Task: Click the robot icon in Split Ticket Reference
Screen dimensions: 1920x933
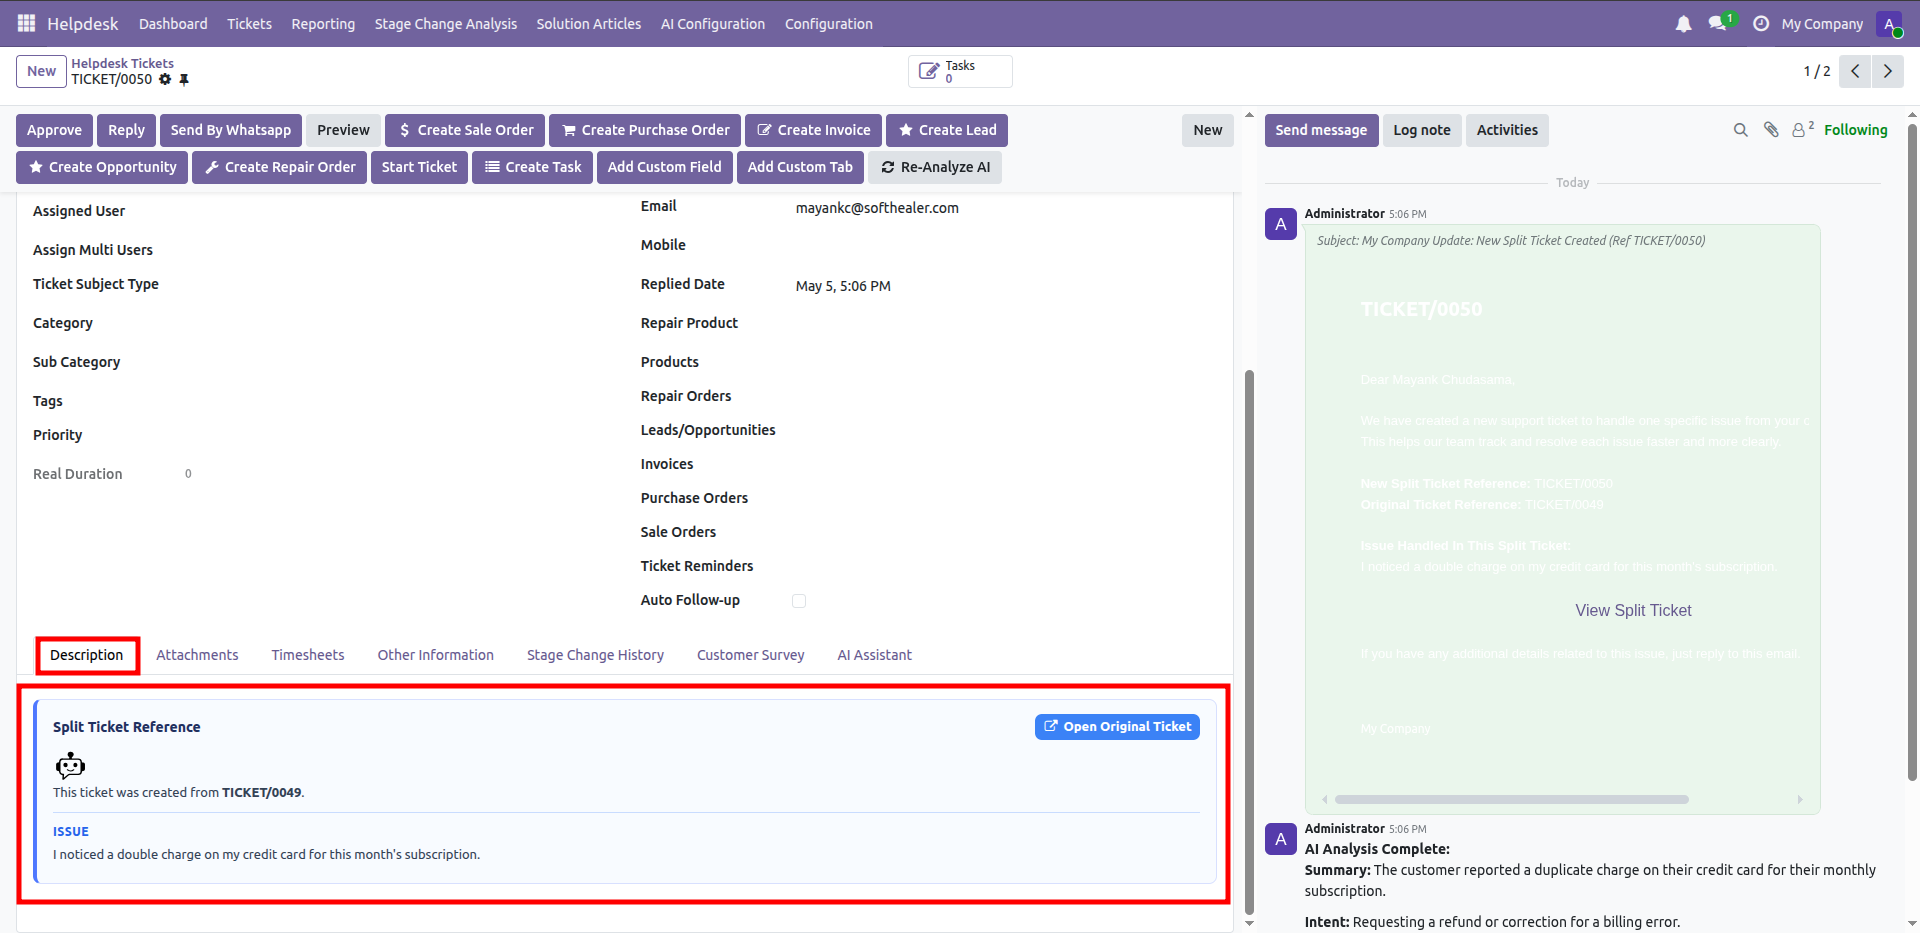Action: point(70,766)
